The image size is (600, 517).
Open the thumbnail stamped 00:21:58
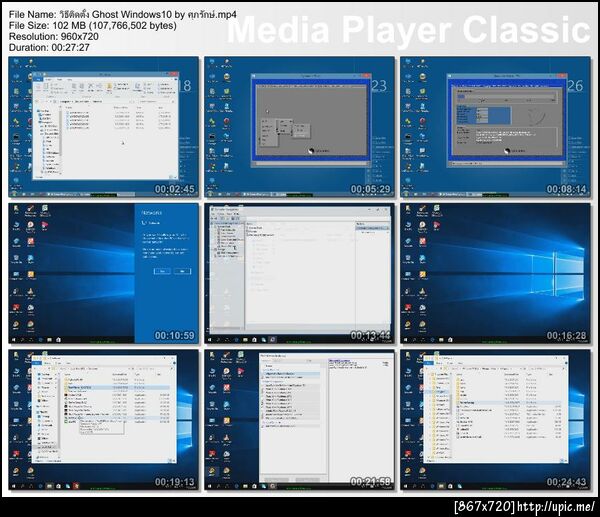[x=300, y=420]
